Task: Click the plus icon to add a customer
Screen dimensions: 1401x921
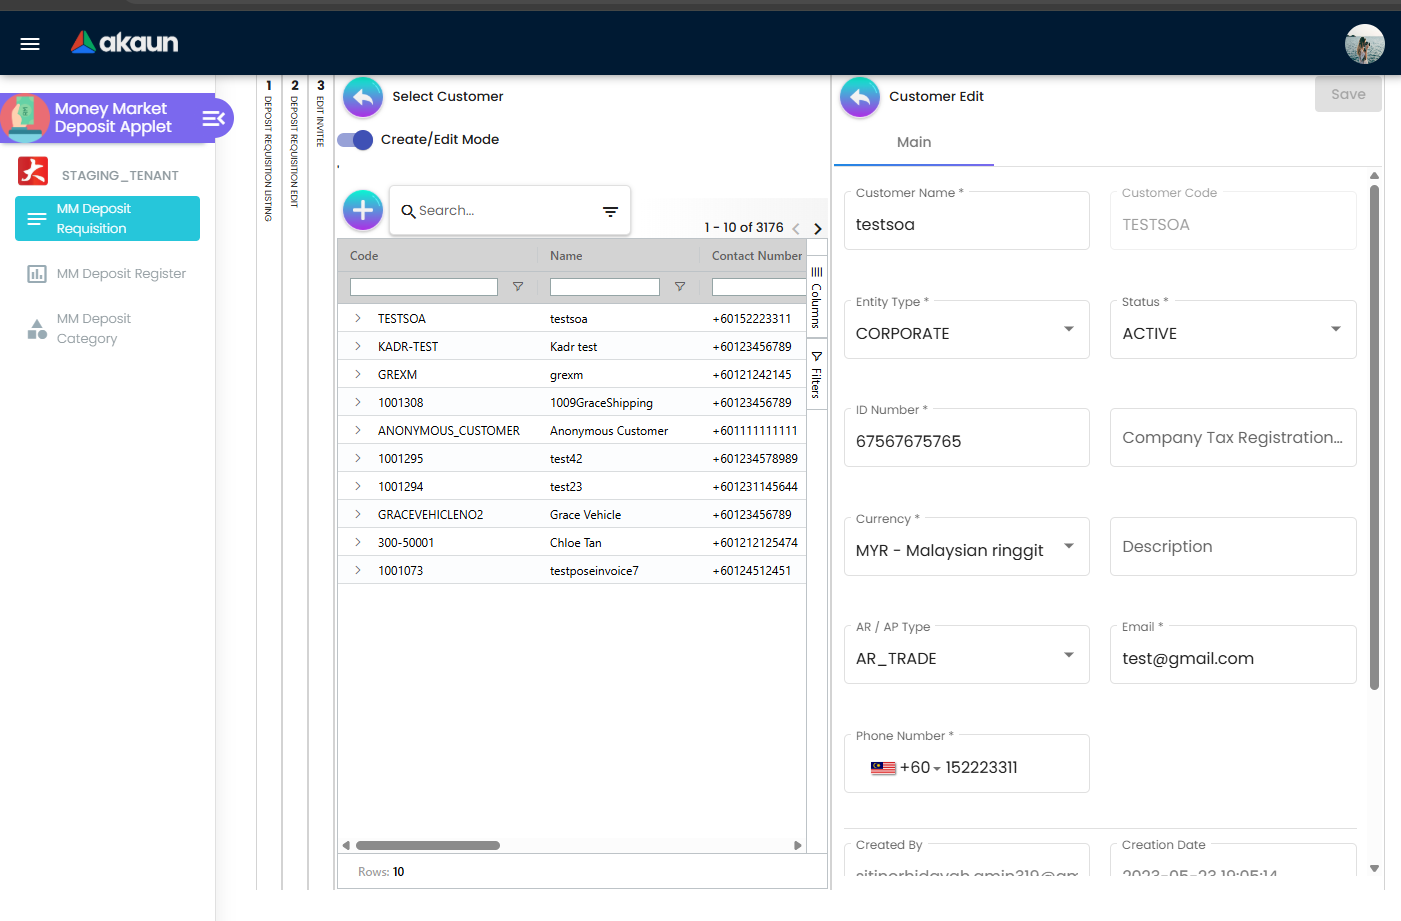Action: (362, 210)
